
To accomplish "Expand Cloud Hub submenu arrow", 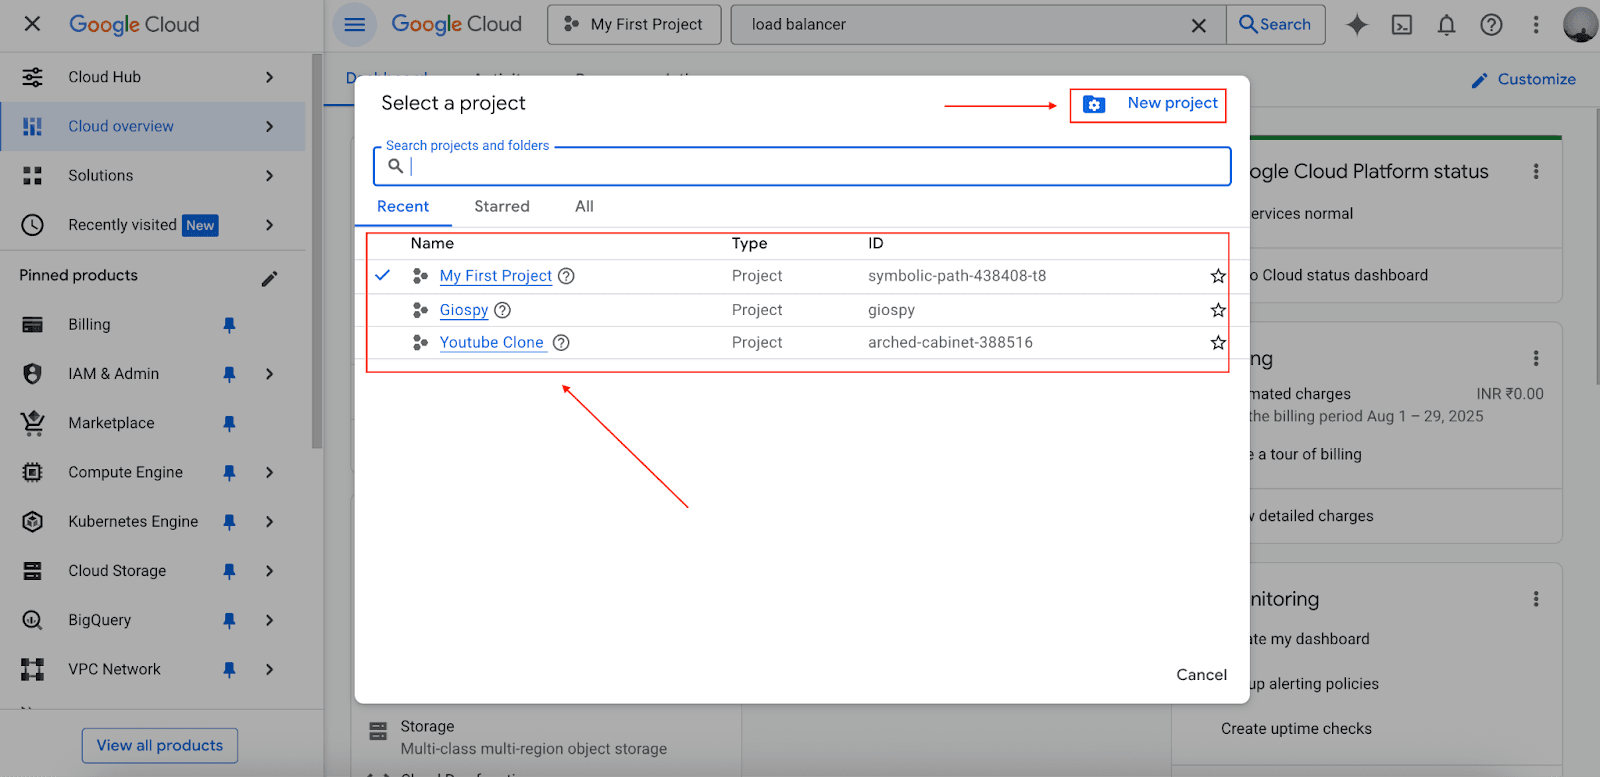I will coord(269,77).
